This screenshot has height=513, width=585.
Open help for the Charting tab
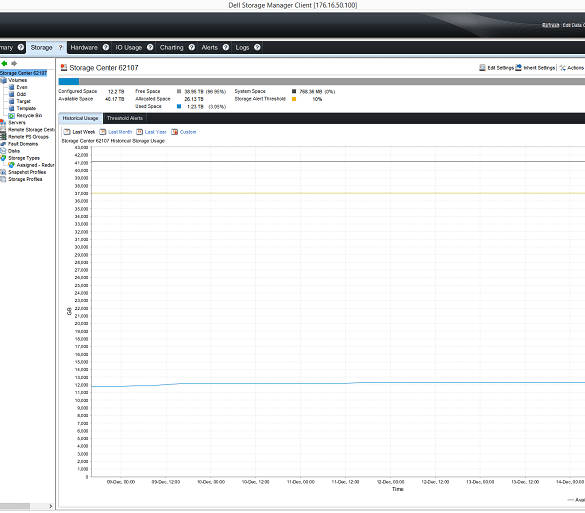click(x=192, y=47)
